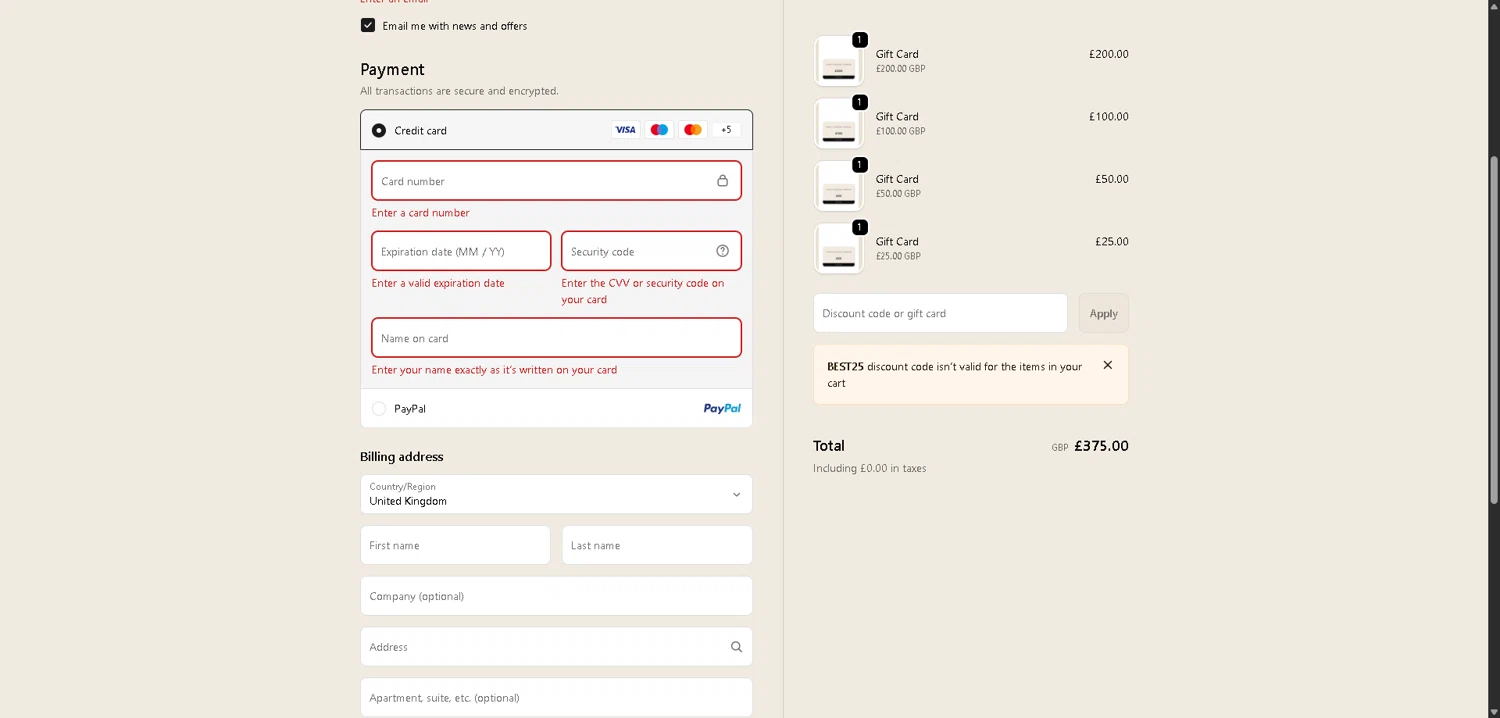Click the 'Enter a valid expiration date' error
1500x718 pixels.
coord(438,283)
